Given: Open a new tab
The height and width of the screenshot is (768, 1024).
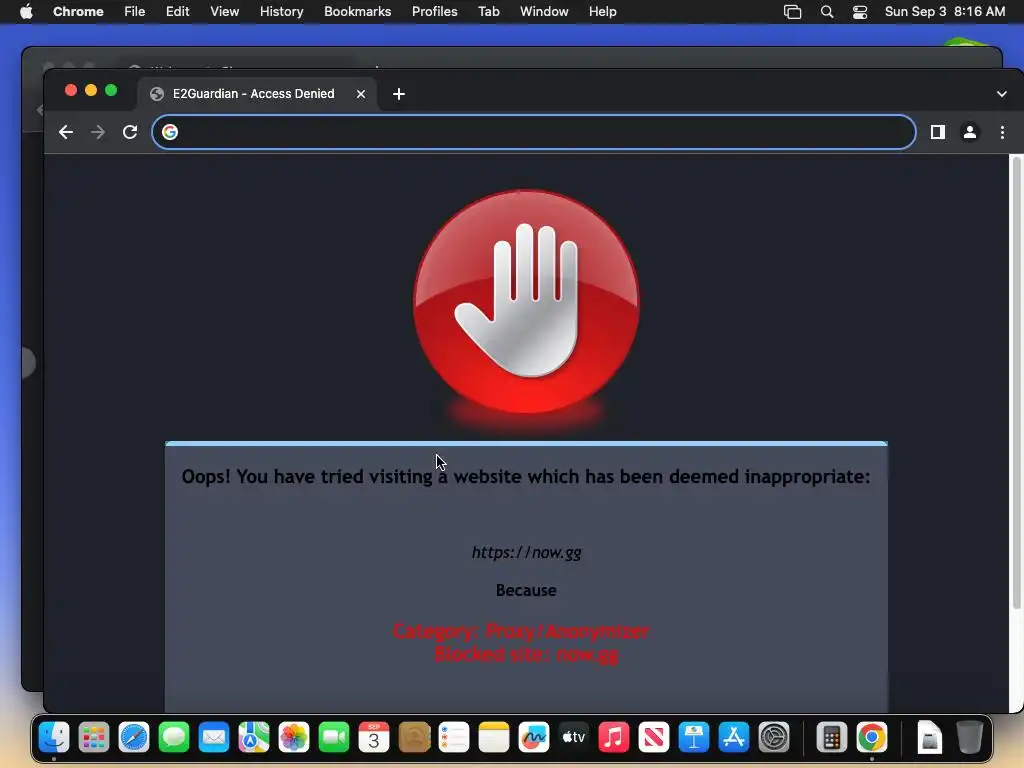Looking at the screenshot, I should [398, 94].
